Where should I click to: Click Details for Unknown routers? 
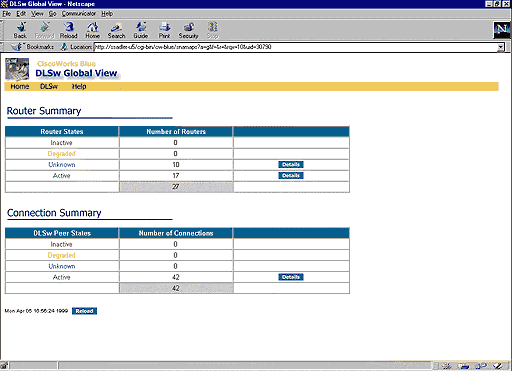[291, 164]
